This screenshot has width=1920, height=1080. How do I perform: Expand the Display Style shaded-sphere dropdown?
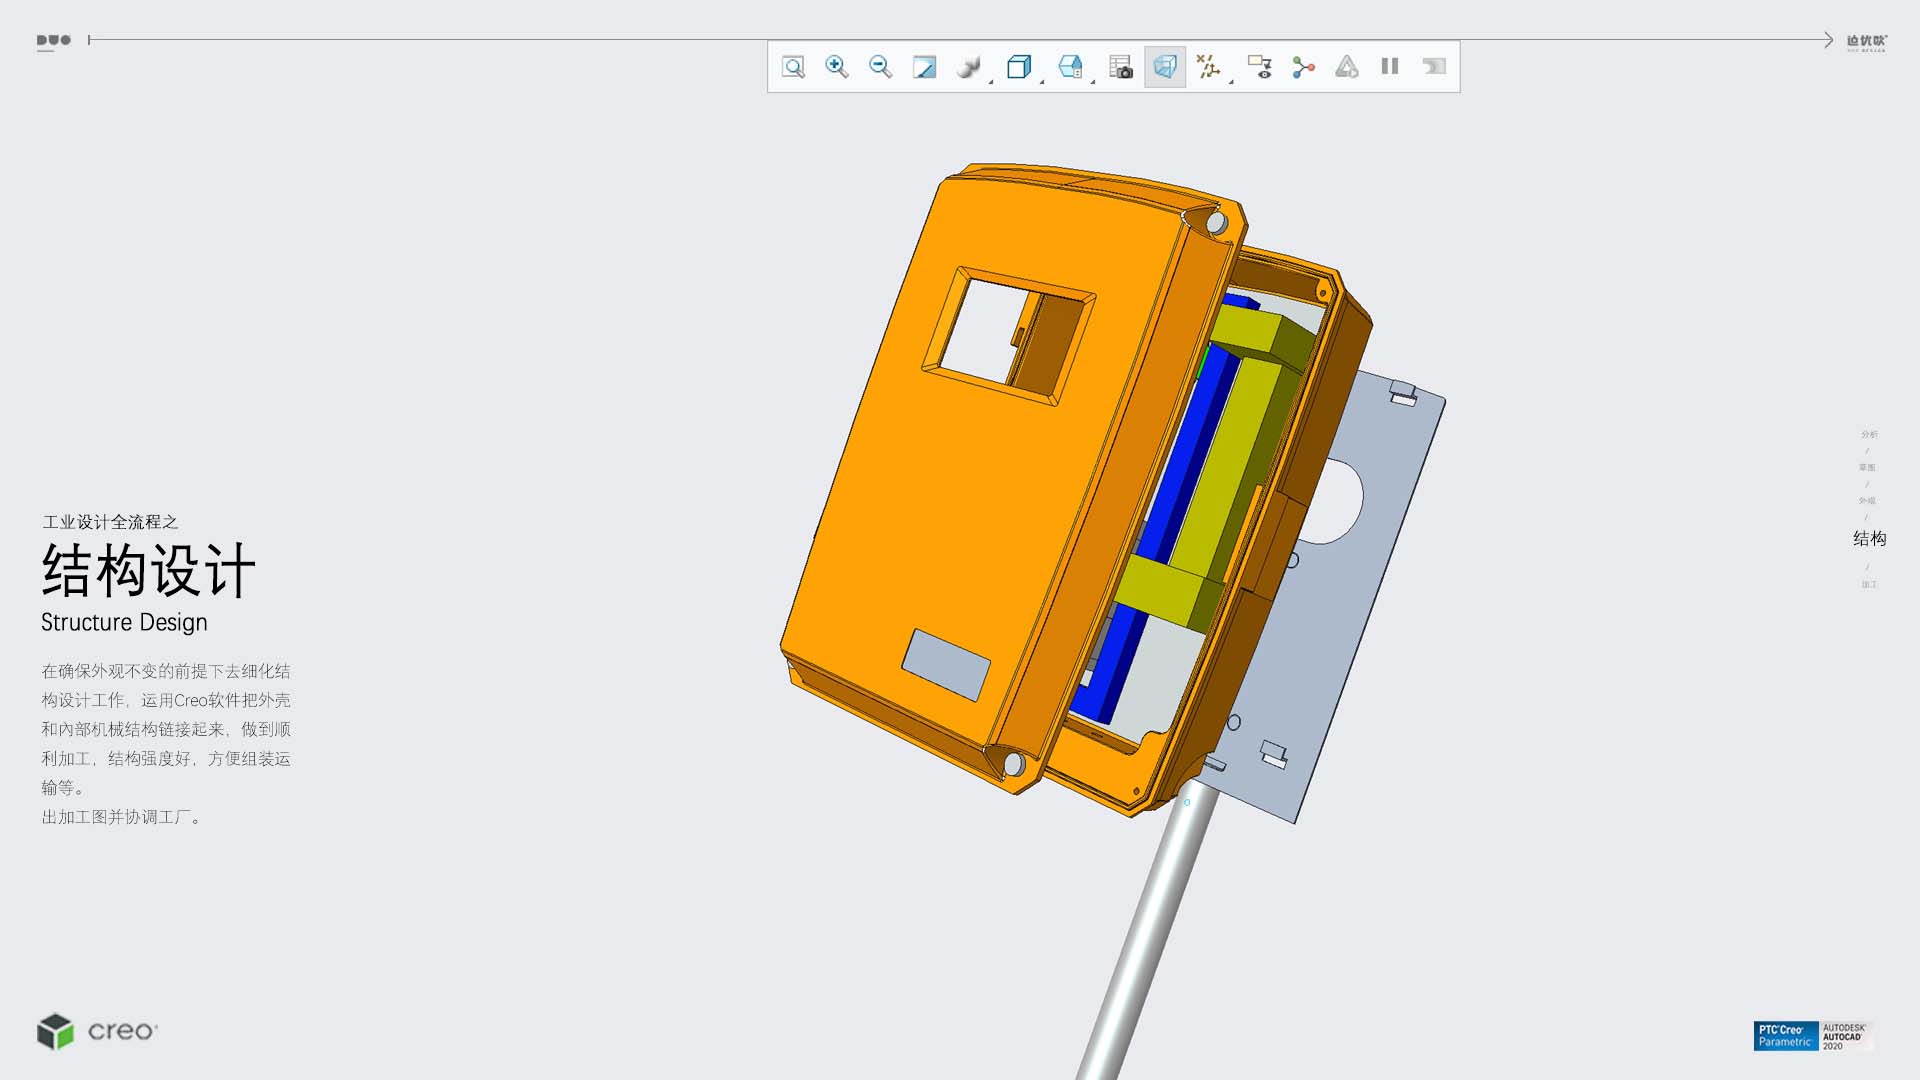pyautogui.click(x=971, y=67)
